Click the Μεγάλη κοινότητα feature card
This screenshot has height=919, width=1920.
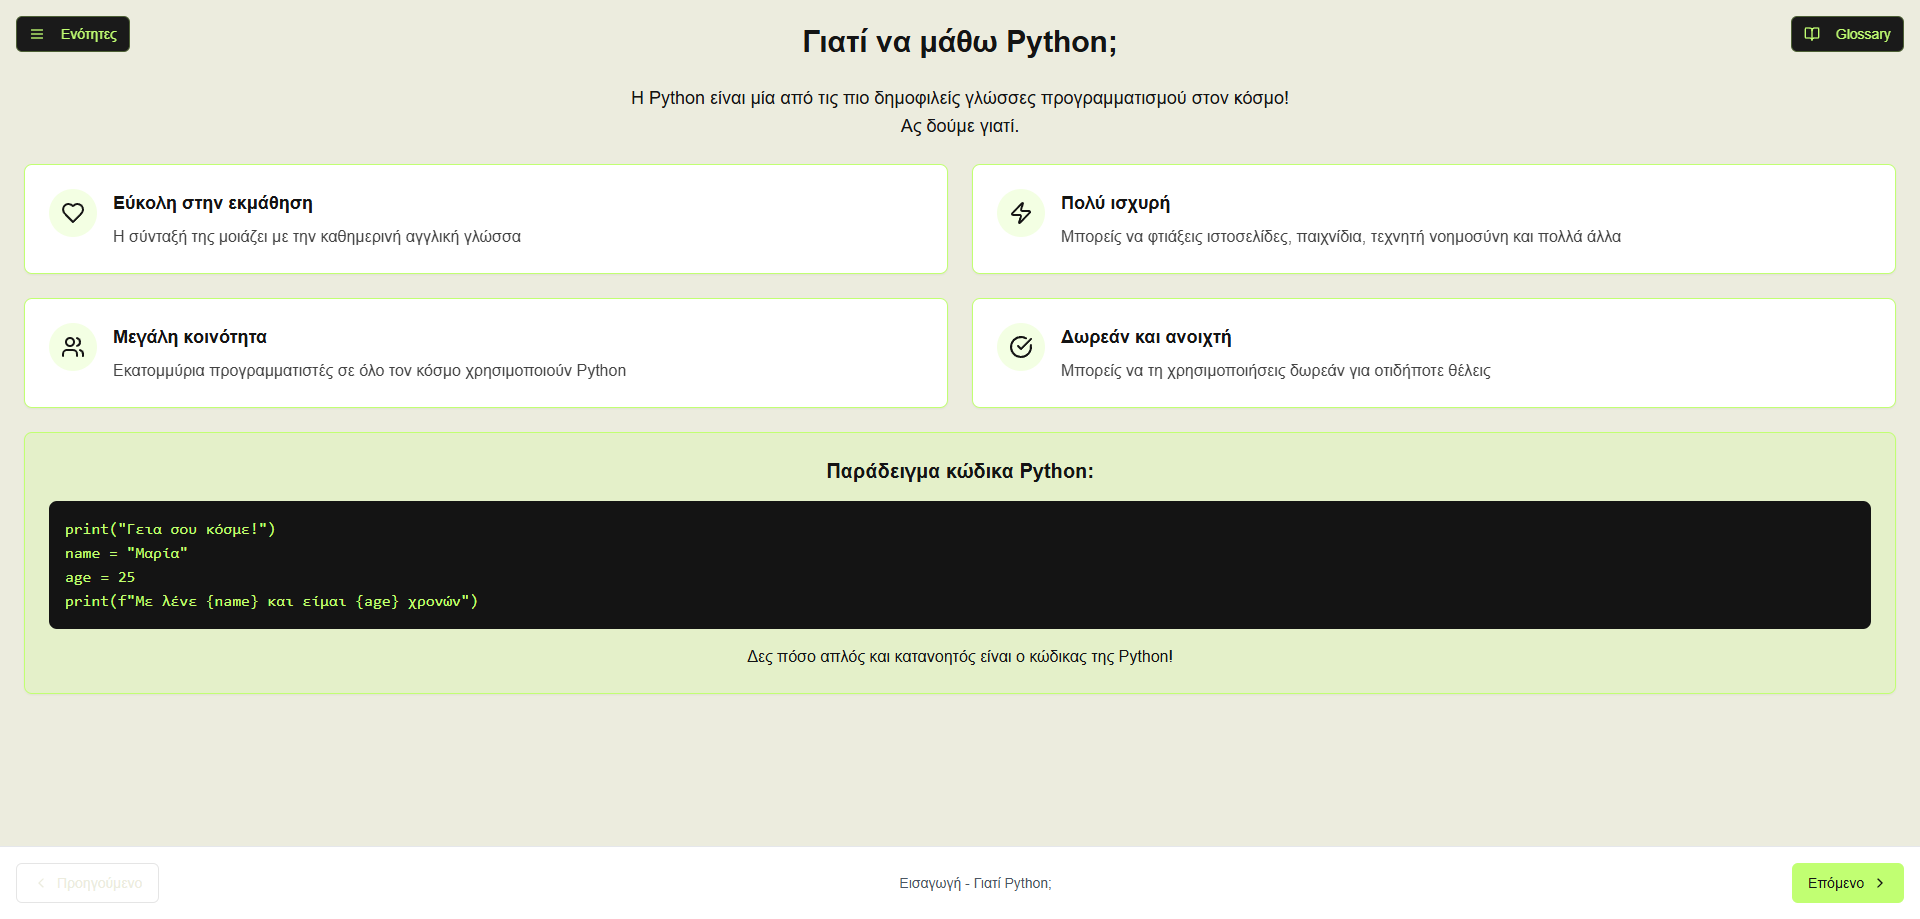[485, 353]
